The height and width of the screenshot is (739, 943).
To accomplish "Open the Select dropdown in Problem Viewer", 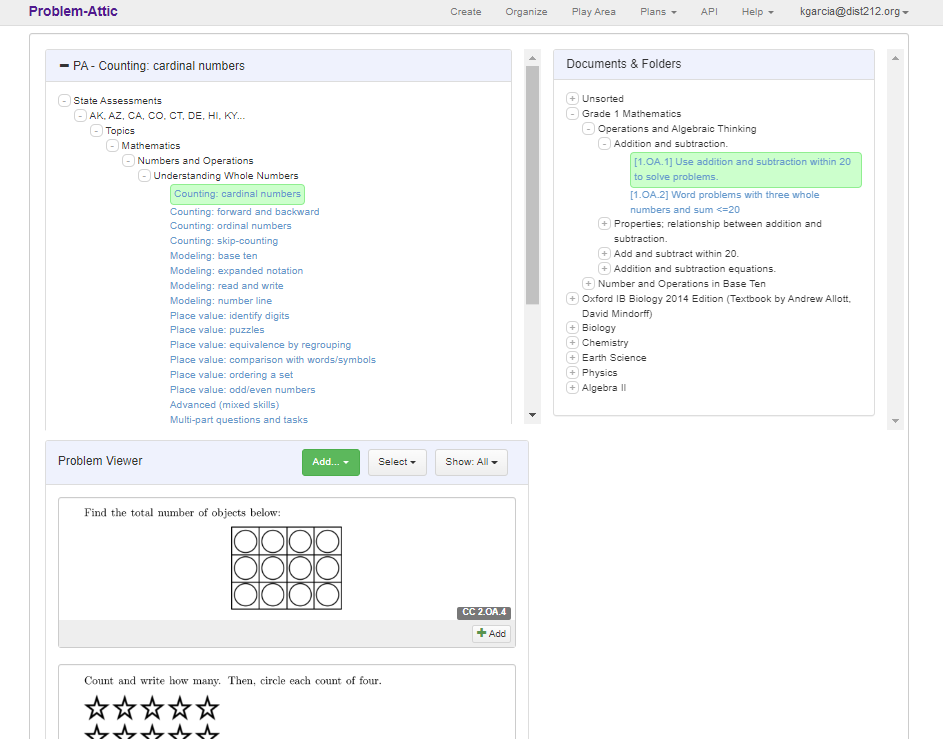I will pos(397,462).
